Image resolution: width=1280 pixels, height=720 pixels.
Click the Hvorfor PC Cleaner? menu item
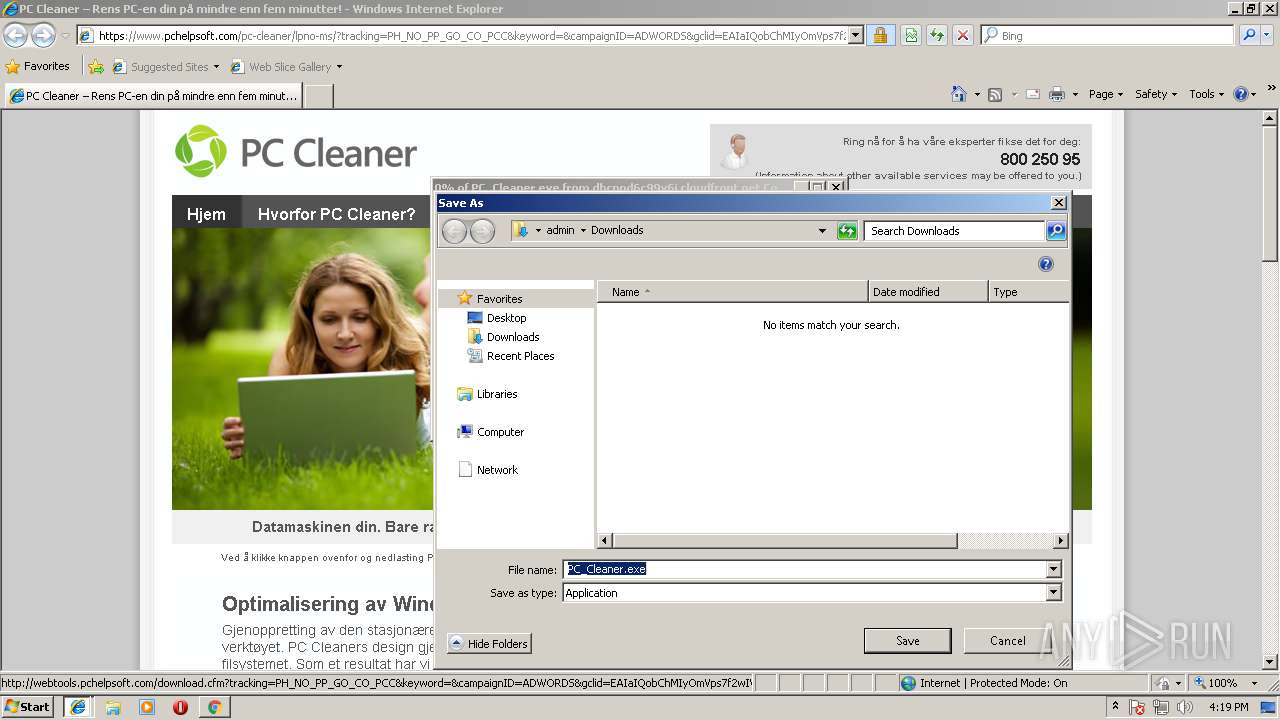[x=336, y=214]
